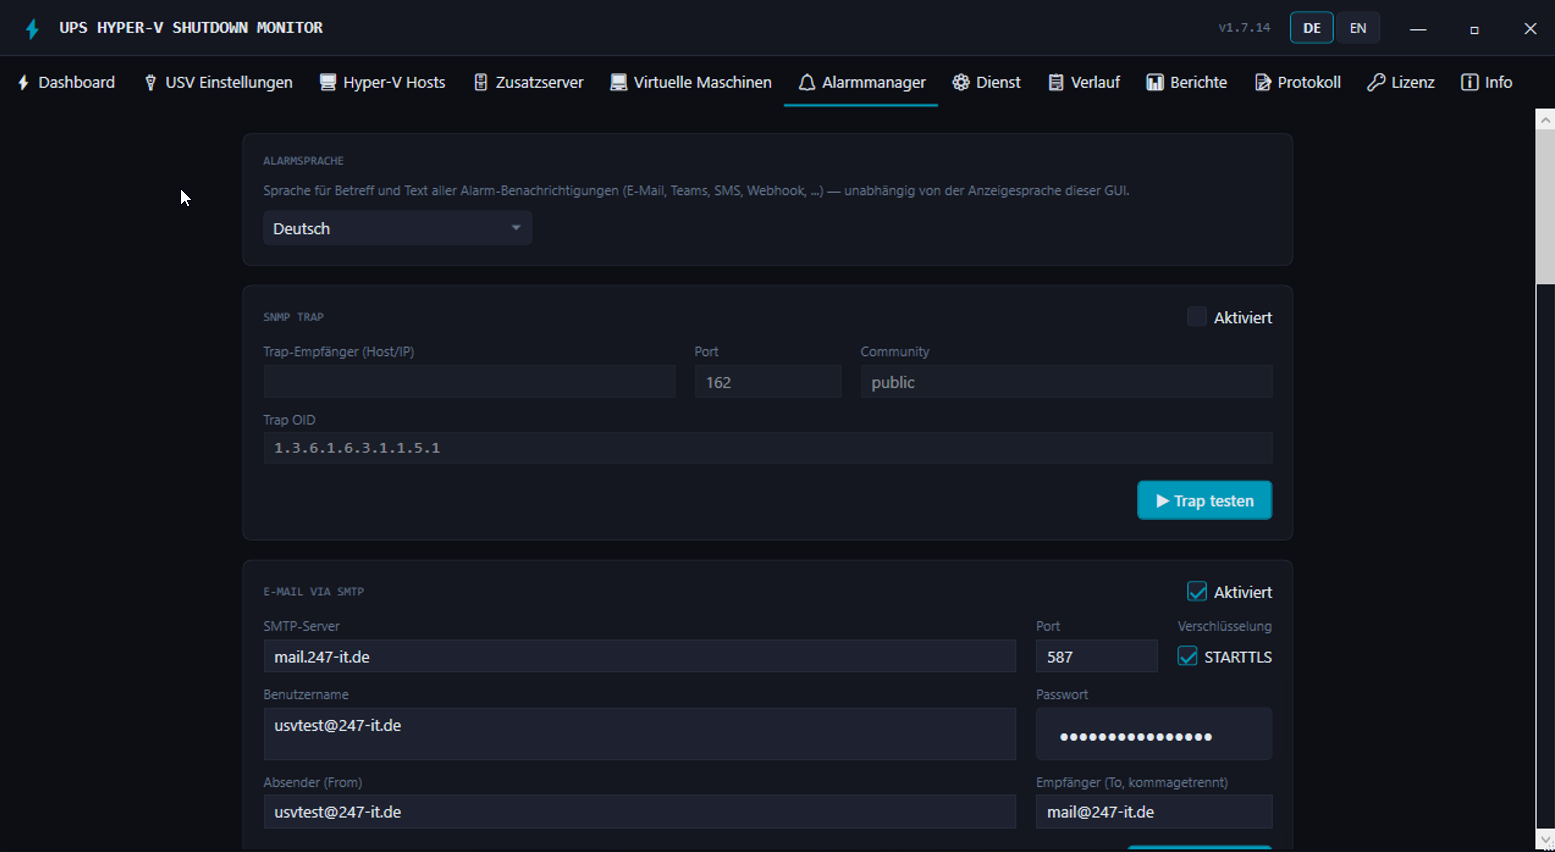Viewport: 1555px width, 852px height.
Task: Minimize the application window
Action: pyautogui.click(x=1418, y=29)
